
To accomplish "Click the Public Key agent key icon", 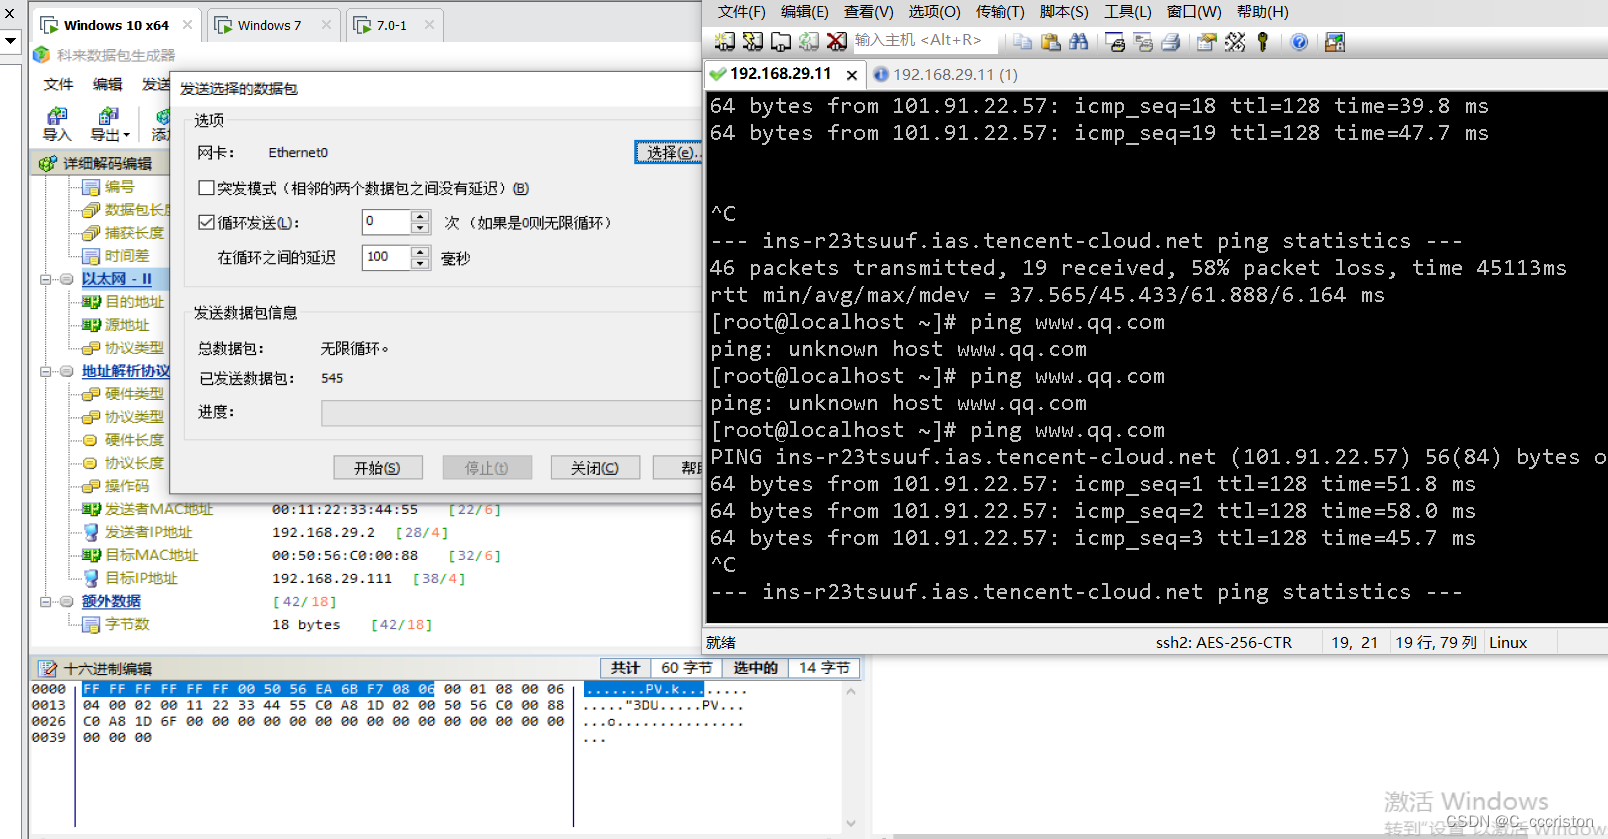I will (1263, 41).
